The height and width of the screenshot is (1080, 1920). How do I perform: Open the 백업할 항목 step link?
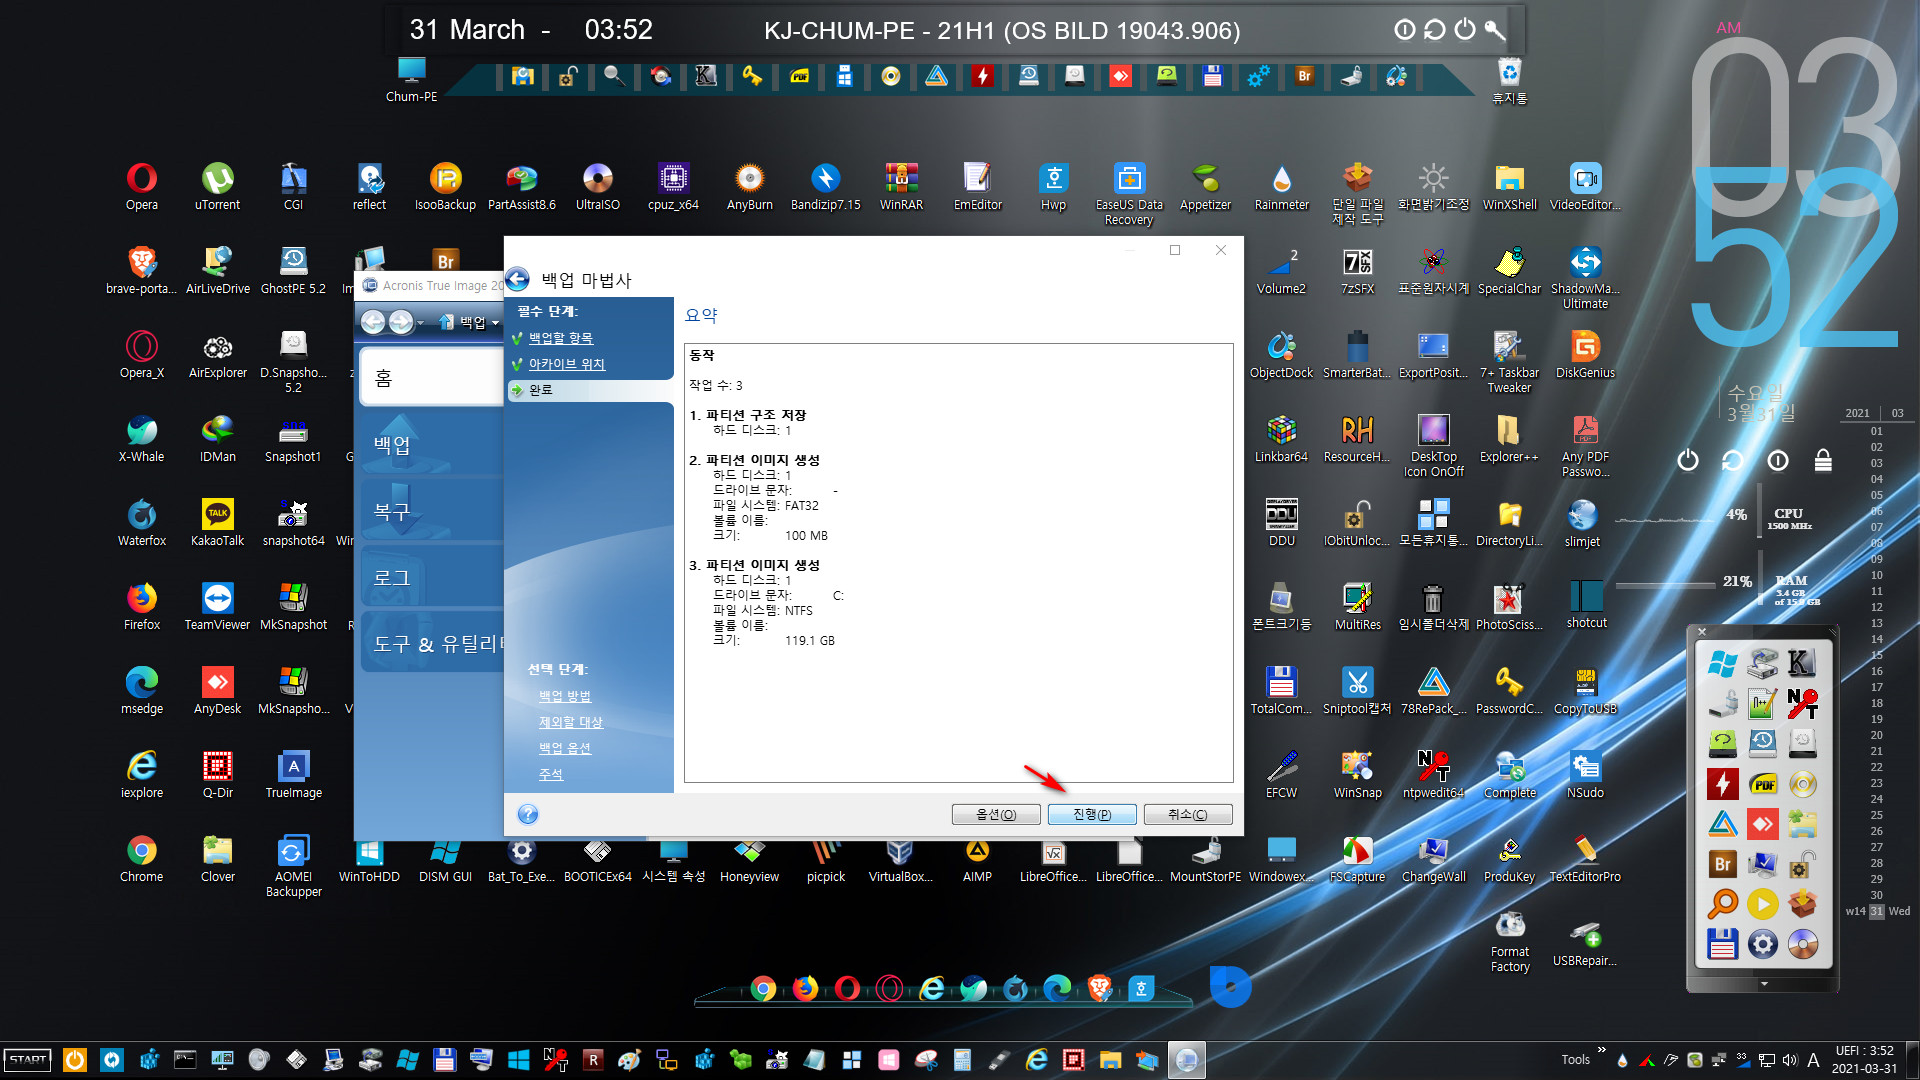tap(560, 338)
